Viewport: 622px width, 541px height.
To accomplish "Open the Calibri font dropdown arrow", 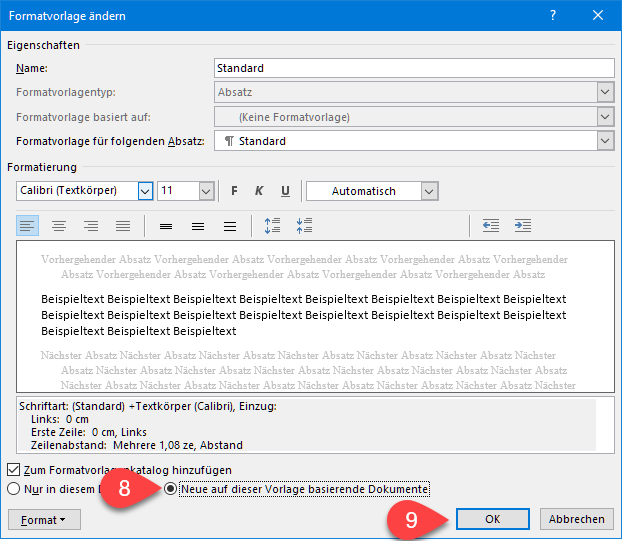I will click(145, 191).
